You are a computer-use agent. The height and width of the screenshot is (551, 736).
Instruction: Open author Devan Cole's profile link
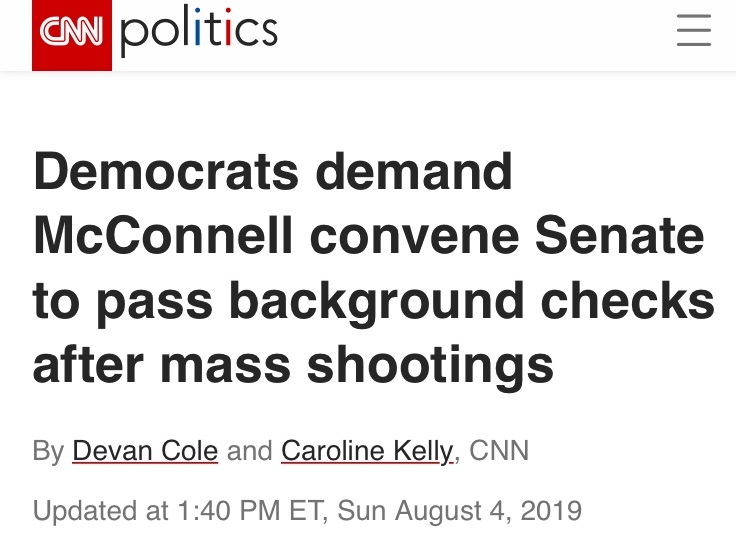coord(145,451)
